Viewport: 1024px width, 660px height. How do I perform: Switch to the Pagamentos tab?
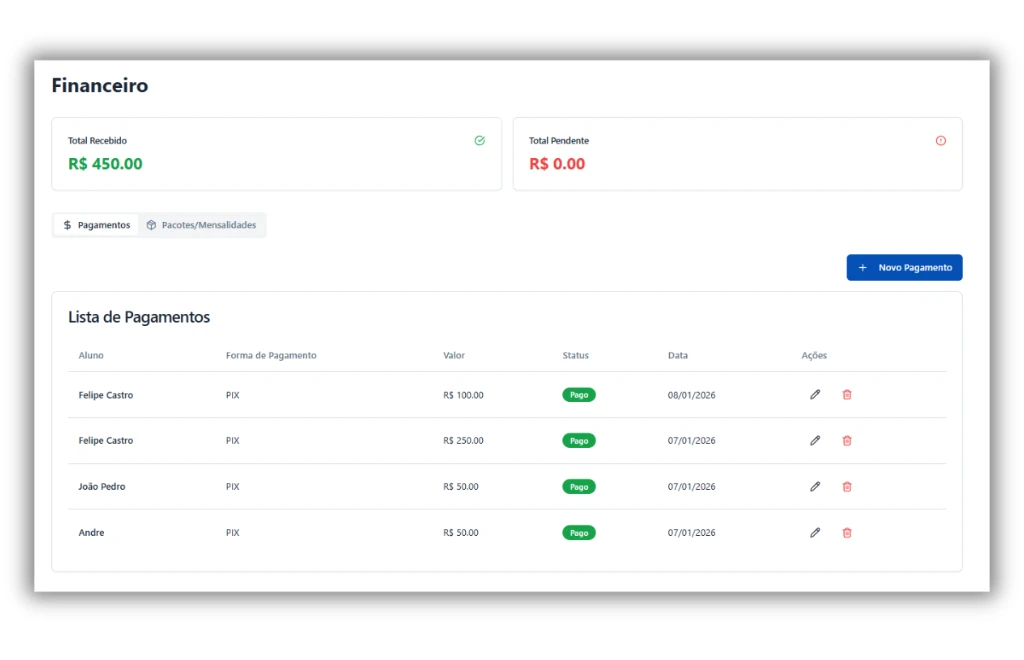pos(97,225)
